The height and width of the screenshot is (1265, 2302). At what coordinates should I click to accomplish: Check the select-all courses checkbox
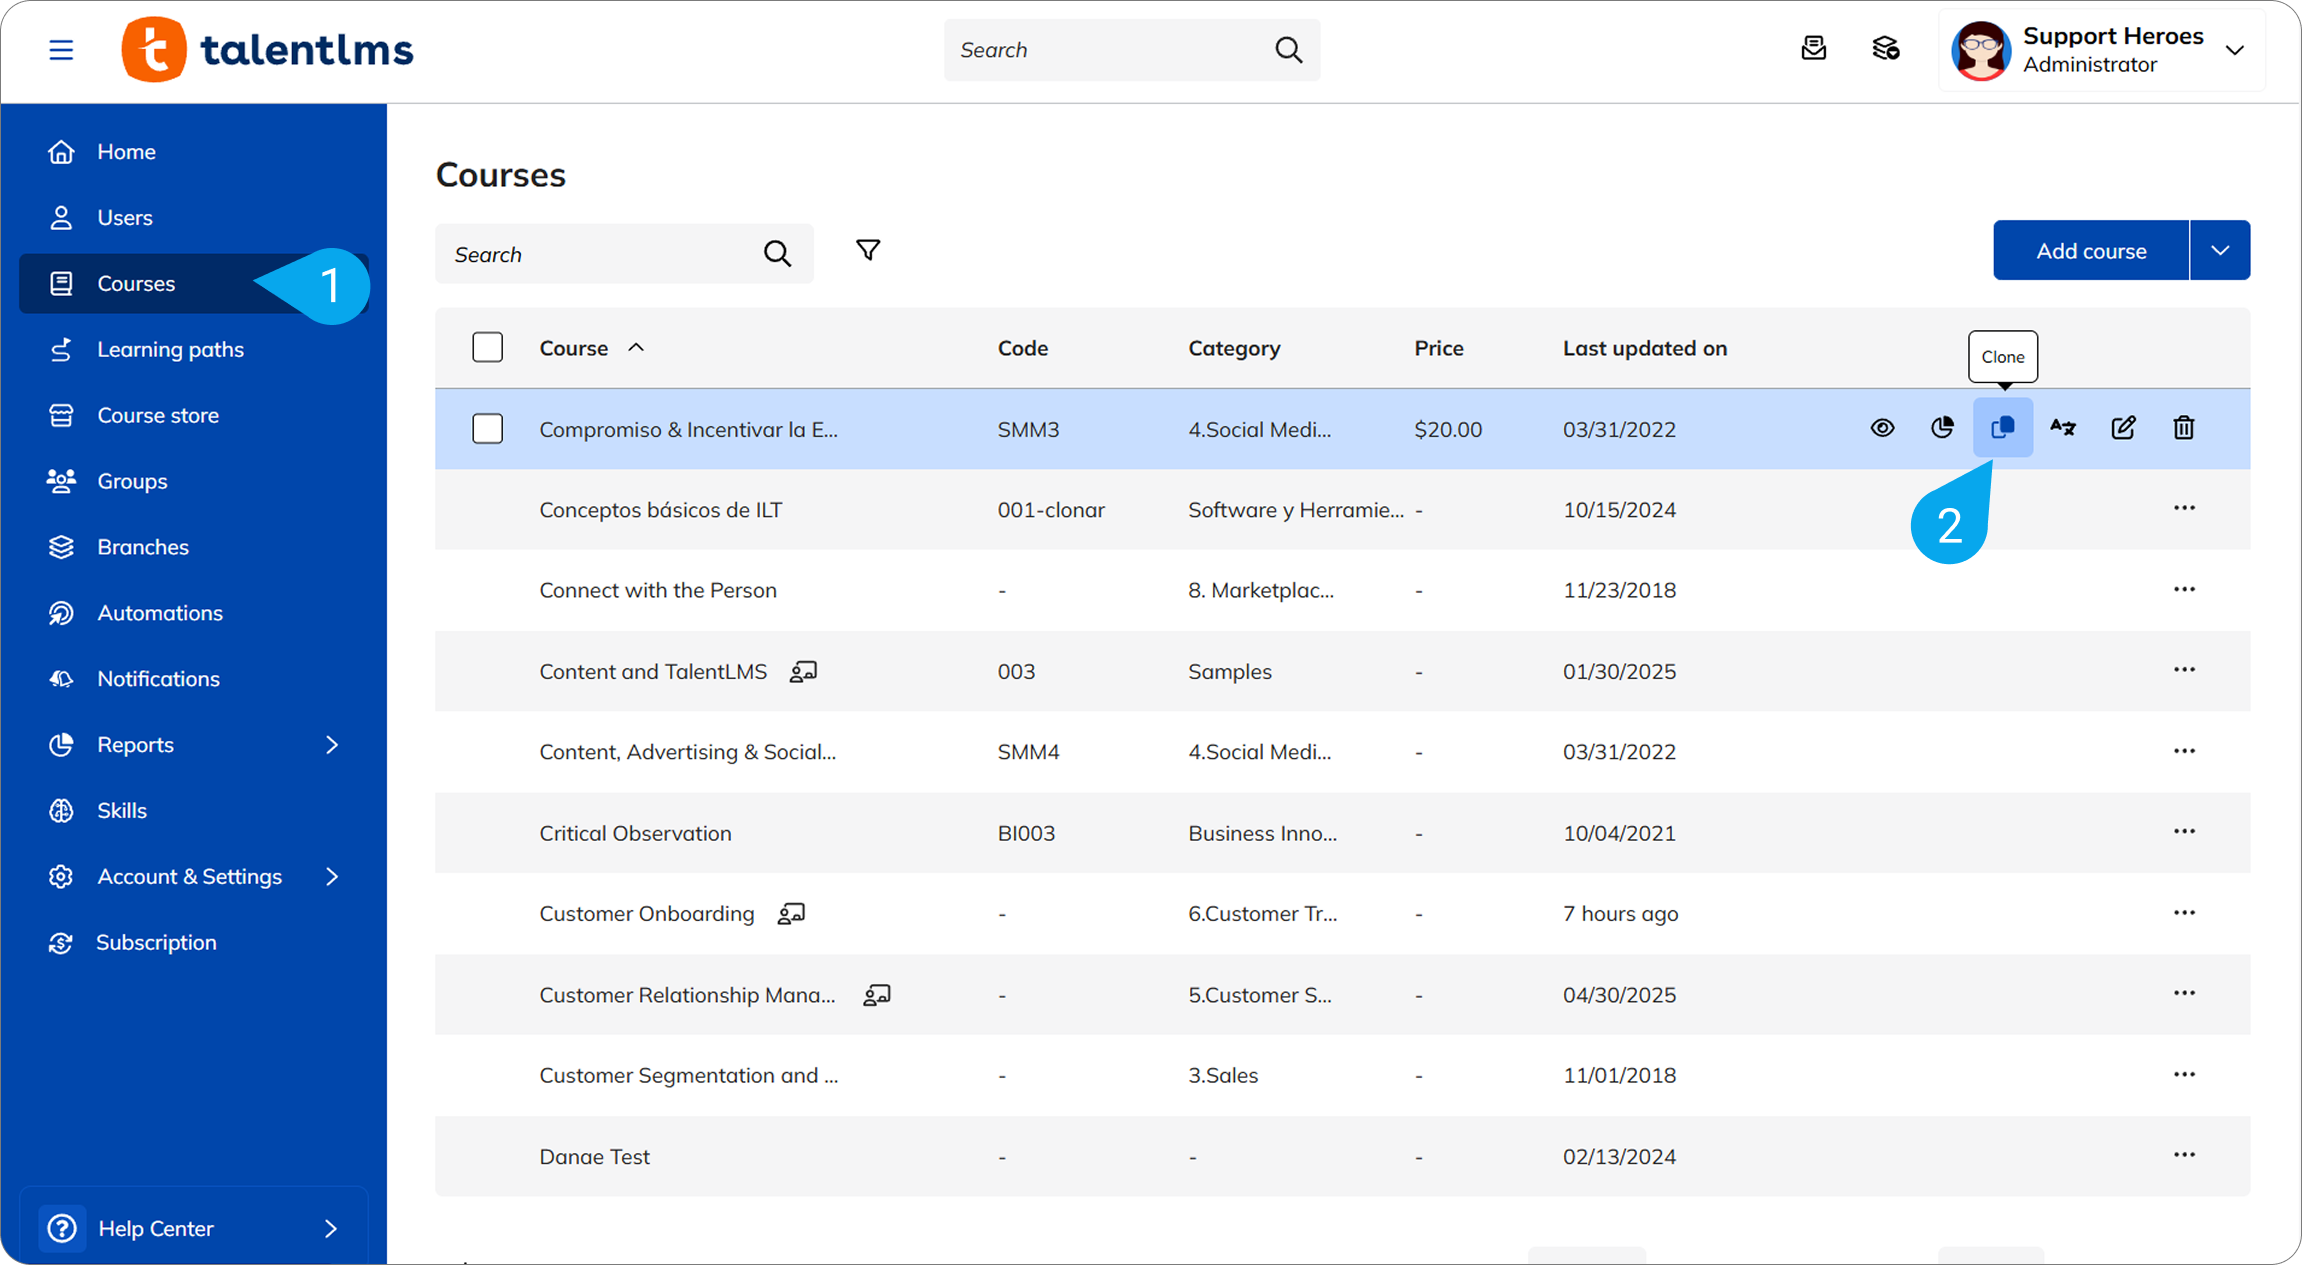coord(487,348)
